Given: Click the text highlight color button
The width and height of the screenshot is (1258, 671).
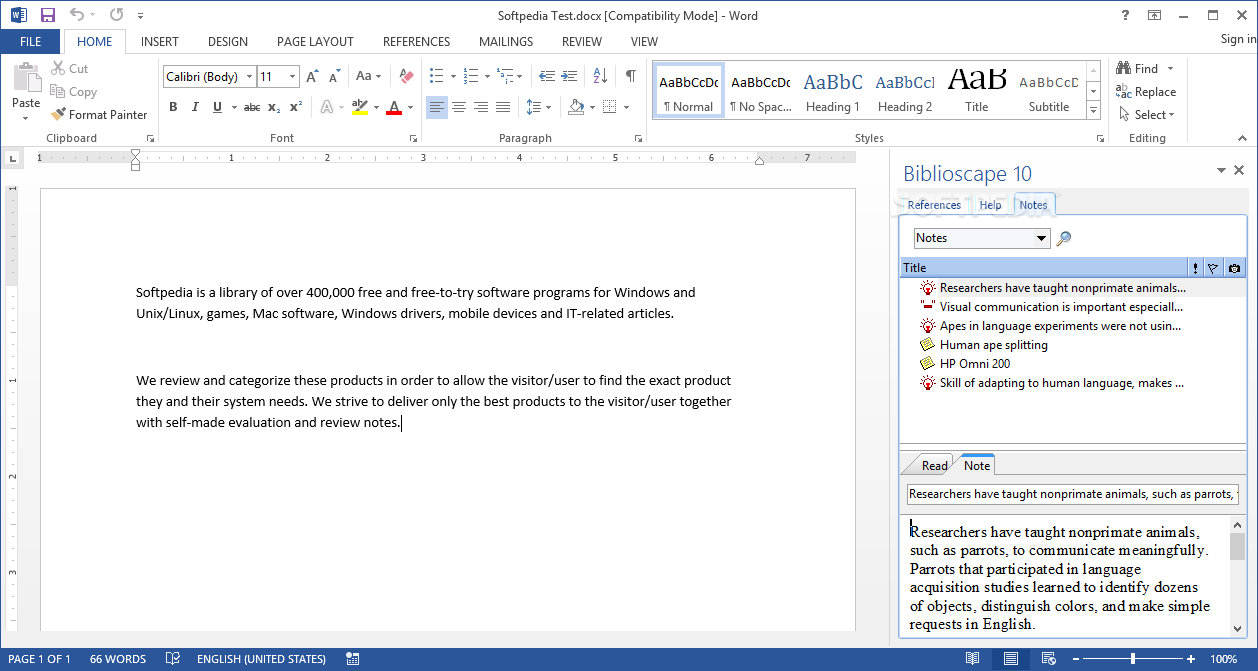Looking at the screenshot, I should (360, 107).
